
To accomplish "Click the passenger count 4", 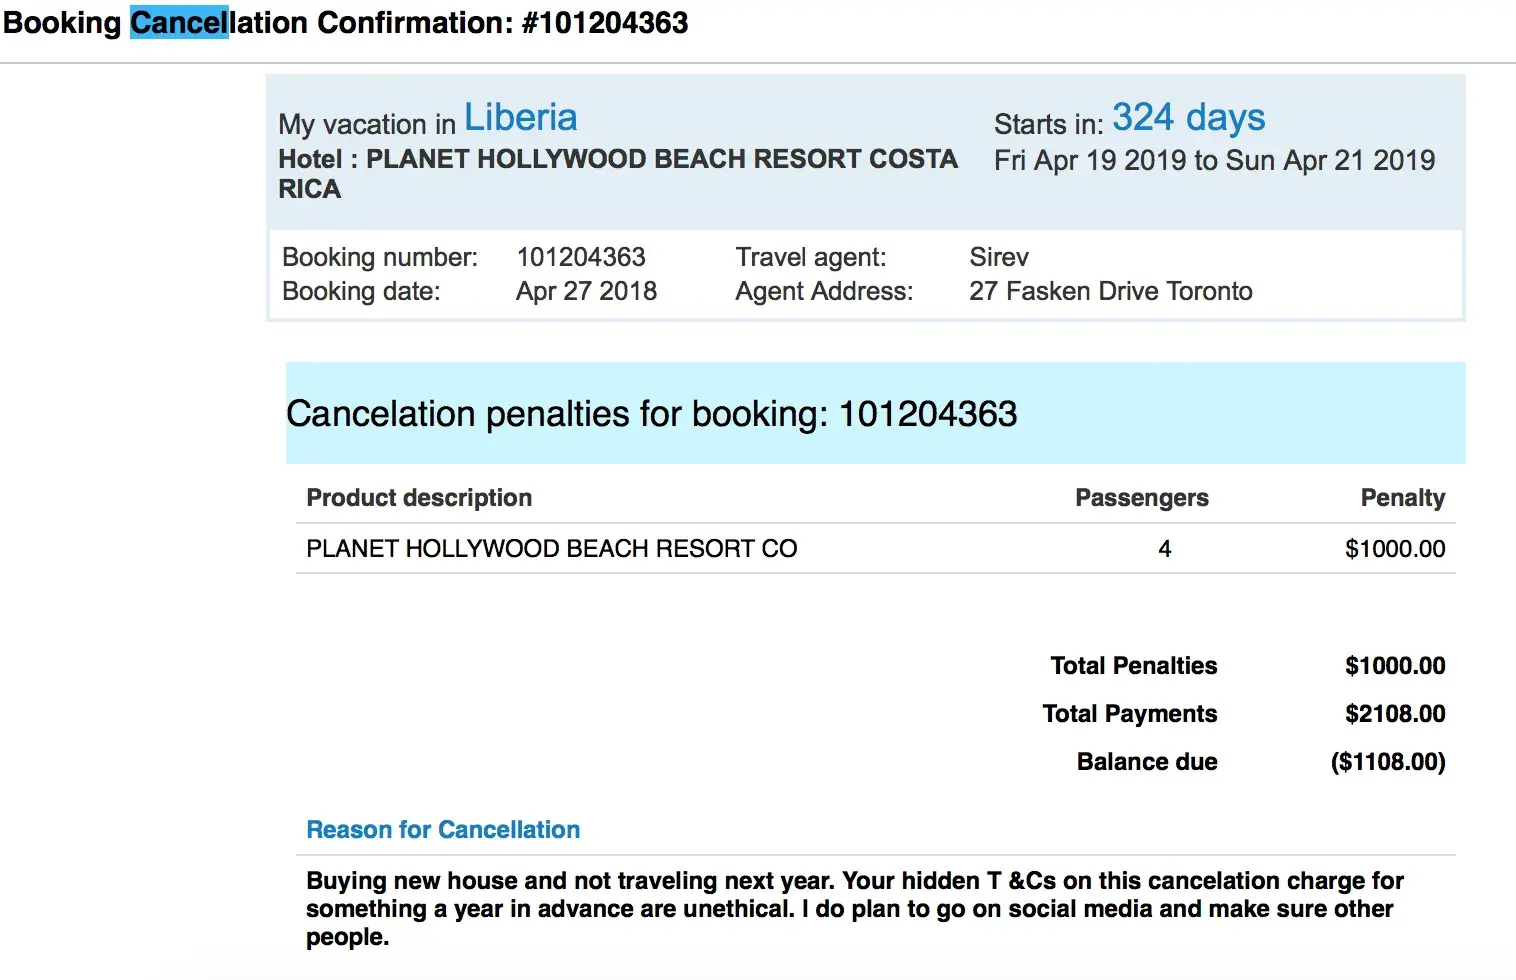I will click(1164, 549).
